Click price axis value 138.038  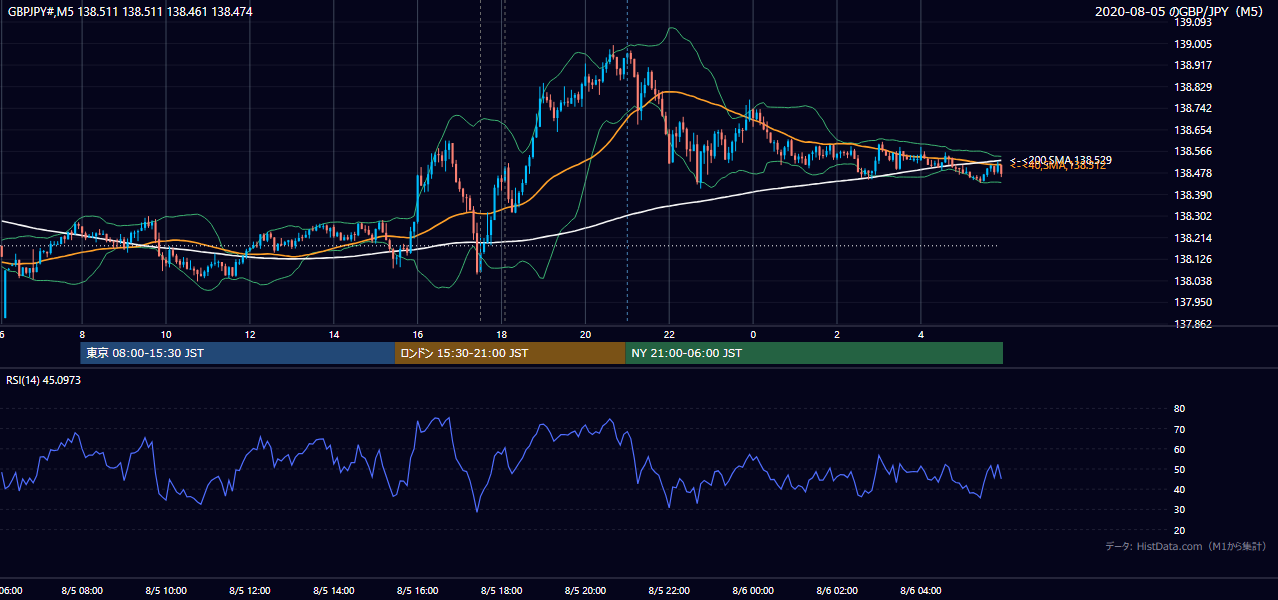(1194, 281)
